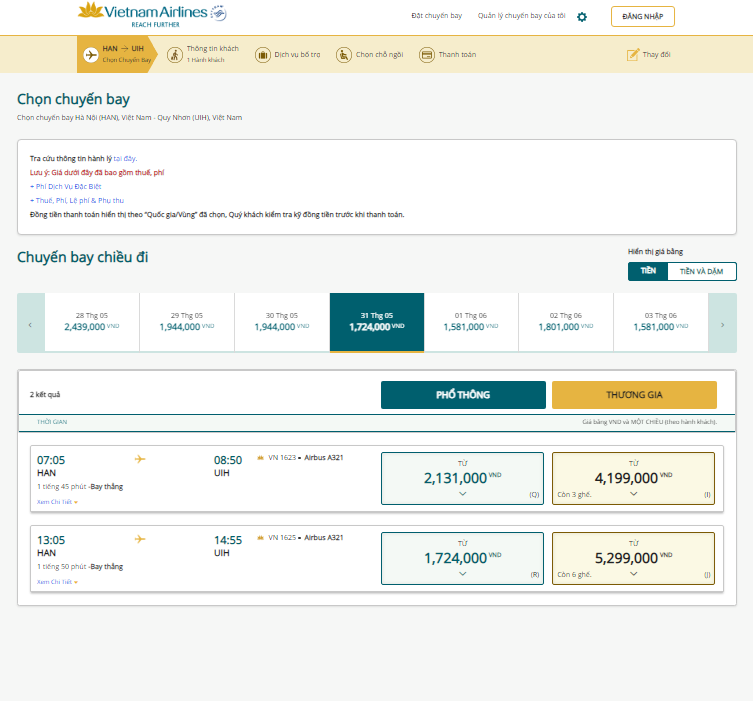Select the THƯƠNG GIA business class tab
Screen dimensions: 753x701
(634, 395)
